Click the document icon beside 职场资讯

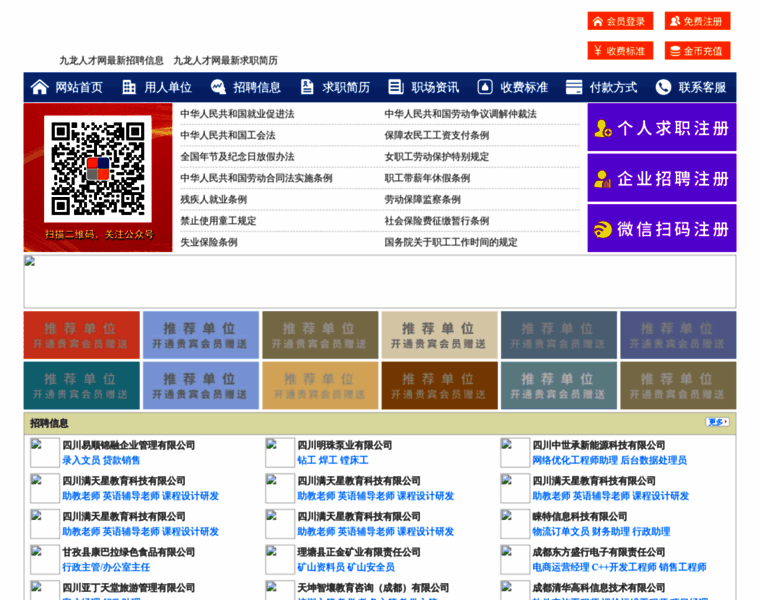[x=396, y=87]
